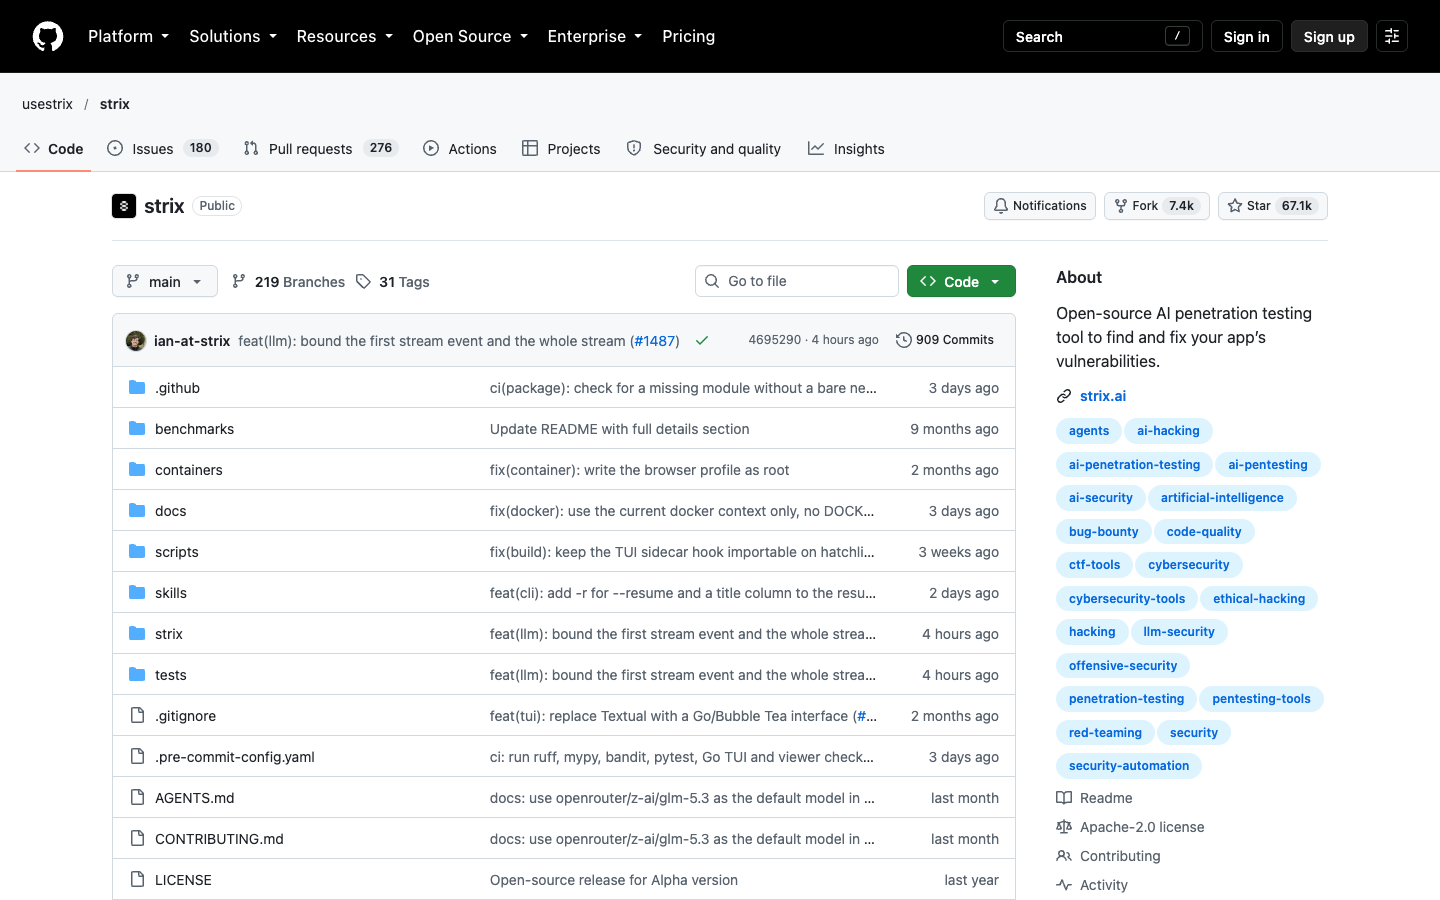Fork the strix repository
This screenshot has width=1440, height=900.
pyautogui.click(x=1157, y=206)
